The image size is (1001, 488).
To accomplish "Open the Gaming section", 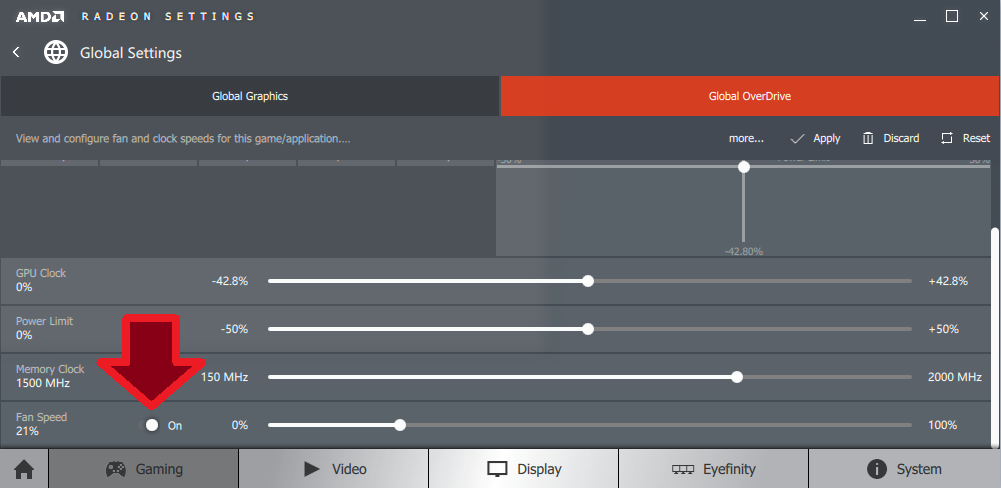I will [x=144, y=469].
